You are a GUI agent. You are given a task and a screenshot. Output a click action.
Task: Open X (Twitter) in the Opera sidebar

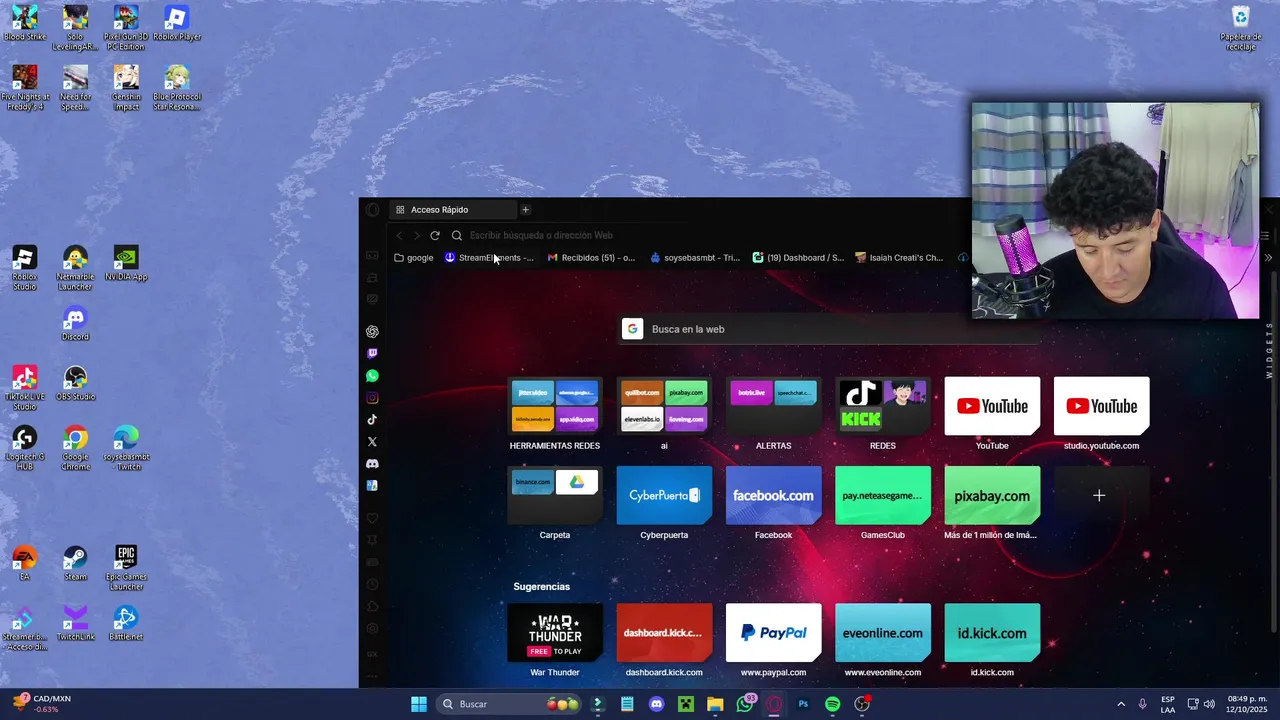click(372, 442)
